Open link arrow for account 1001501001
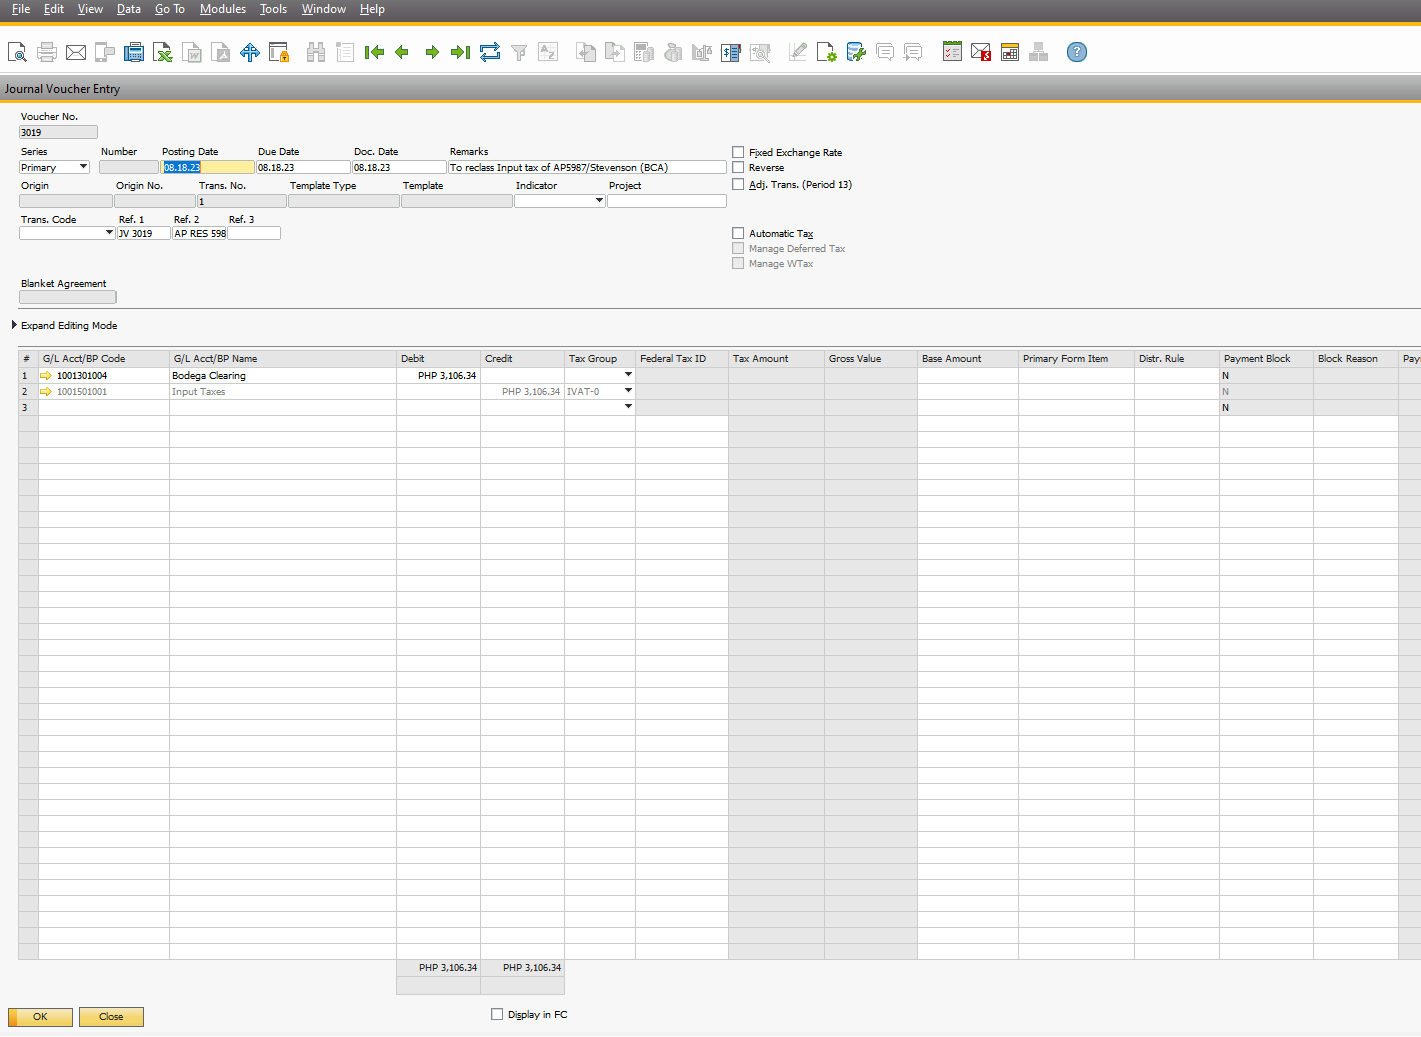Screen dimensions: 1421x1037 (x=46, y=392)
